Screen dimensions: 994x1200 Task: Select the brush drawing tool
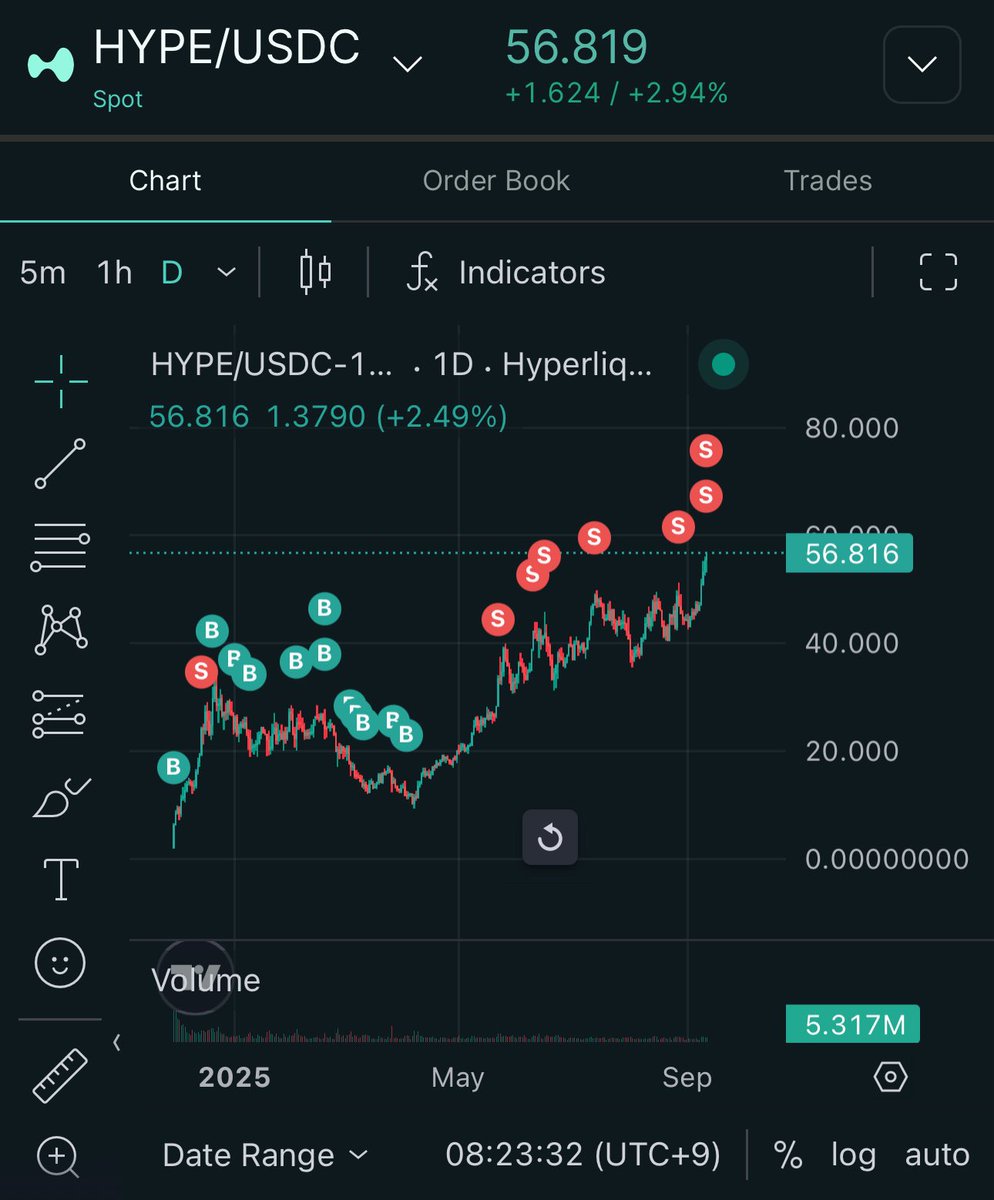click(x=61, y=798)
